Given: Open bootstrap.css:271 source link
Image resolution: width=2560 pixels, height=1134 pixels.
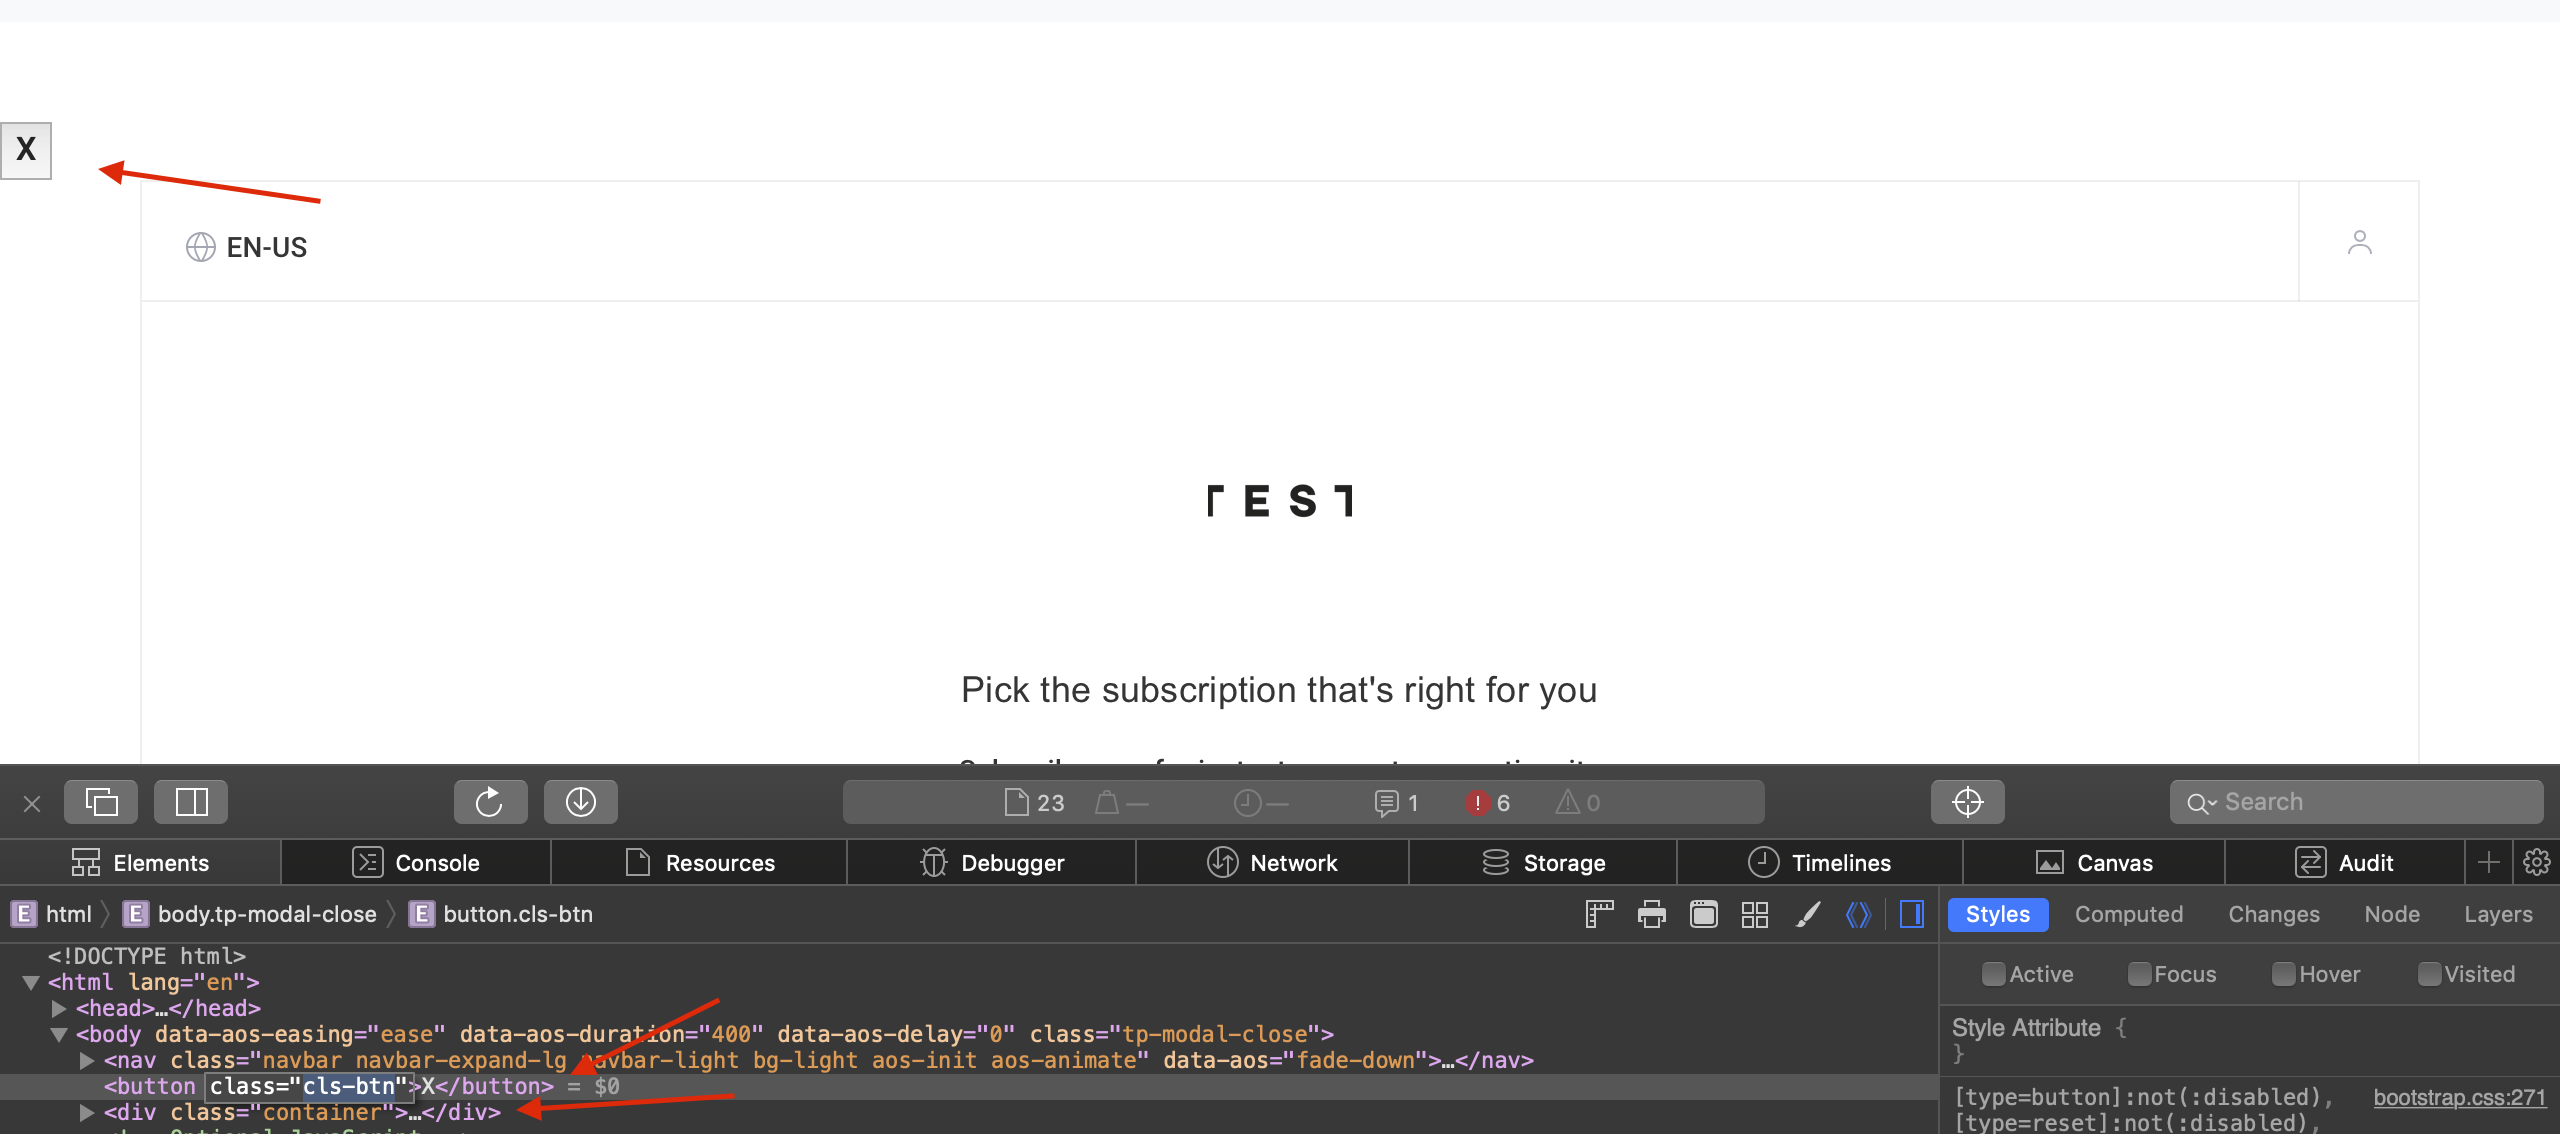Looking at the screenshot, I should coord(2459,1097).
